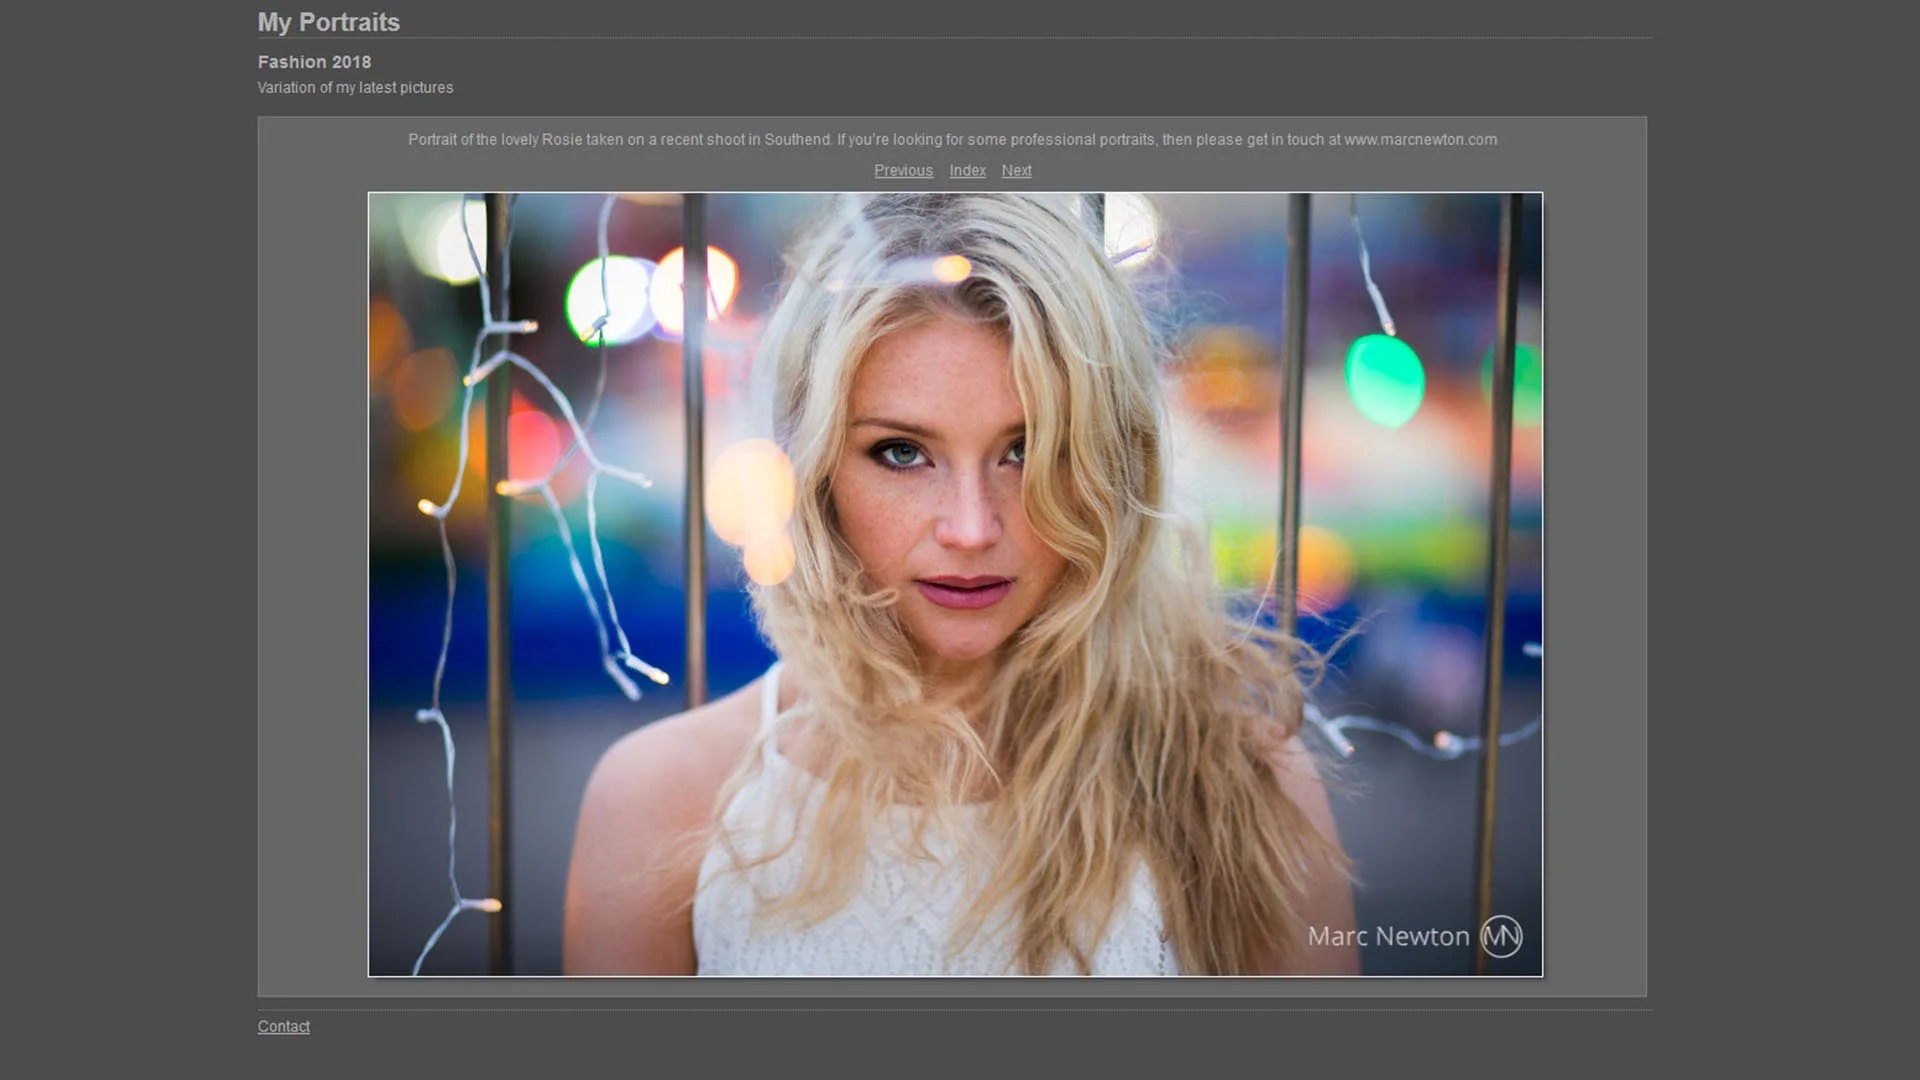This screenshot has width=1920, height=1080.
Task: Open the Contact link
Action: pyautogui.click(x=283, y=1027)
